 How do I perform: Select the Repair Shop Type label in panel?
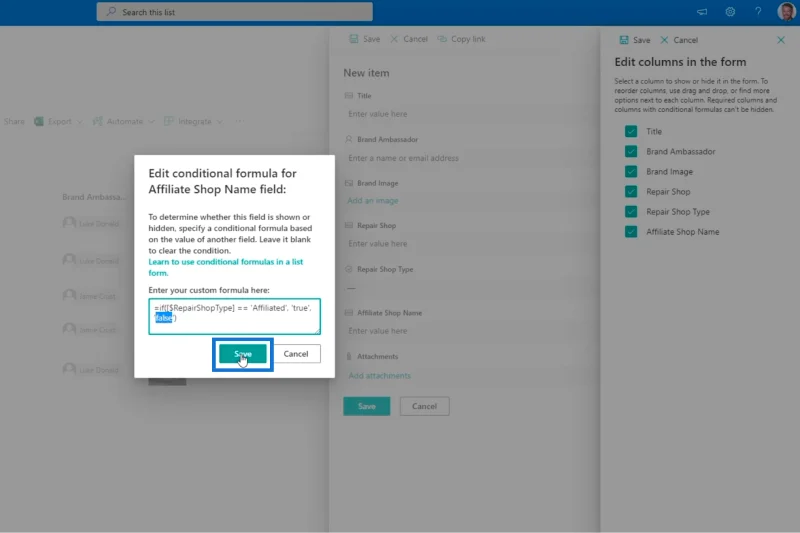tap(678, 212)
